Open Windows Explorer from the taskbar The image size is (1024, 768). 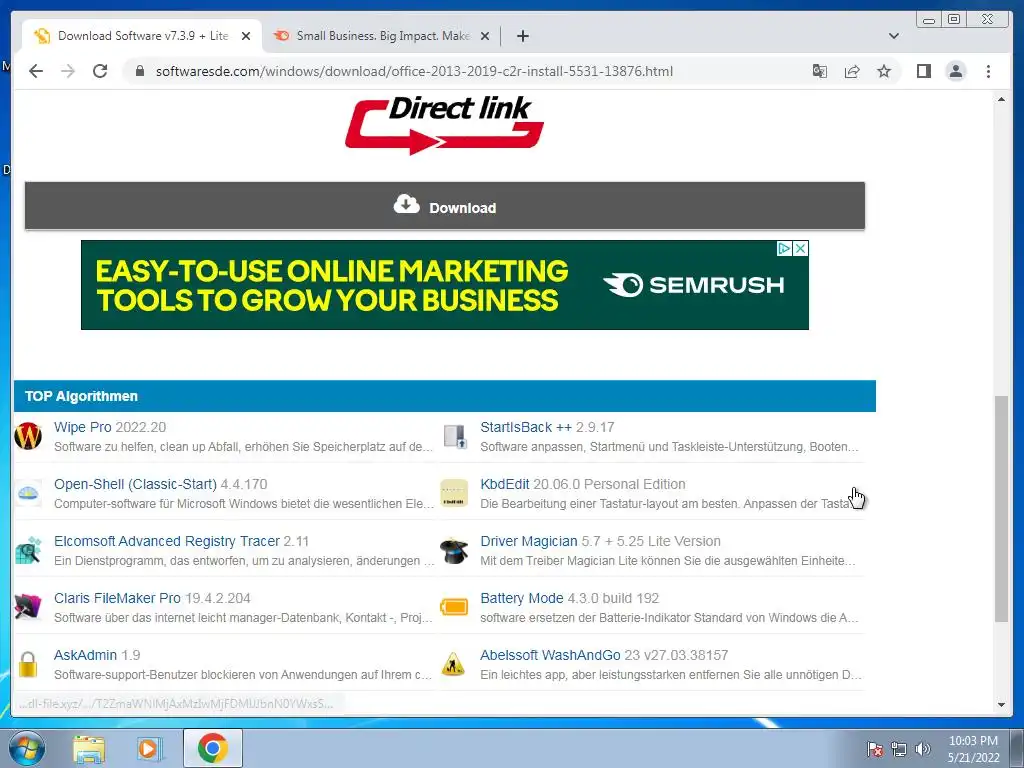(x=89, y=748)
